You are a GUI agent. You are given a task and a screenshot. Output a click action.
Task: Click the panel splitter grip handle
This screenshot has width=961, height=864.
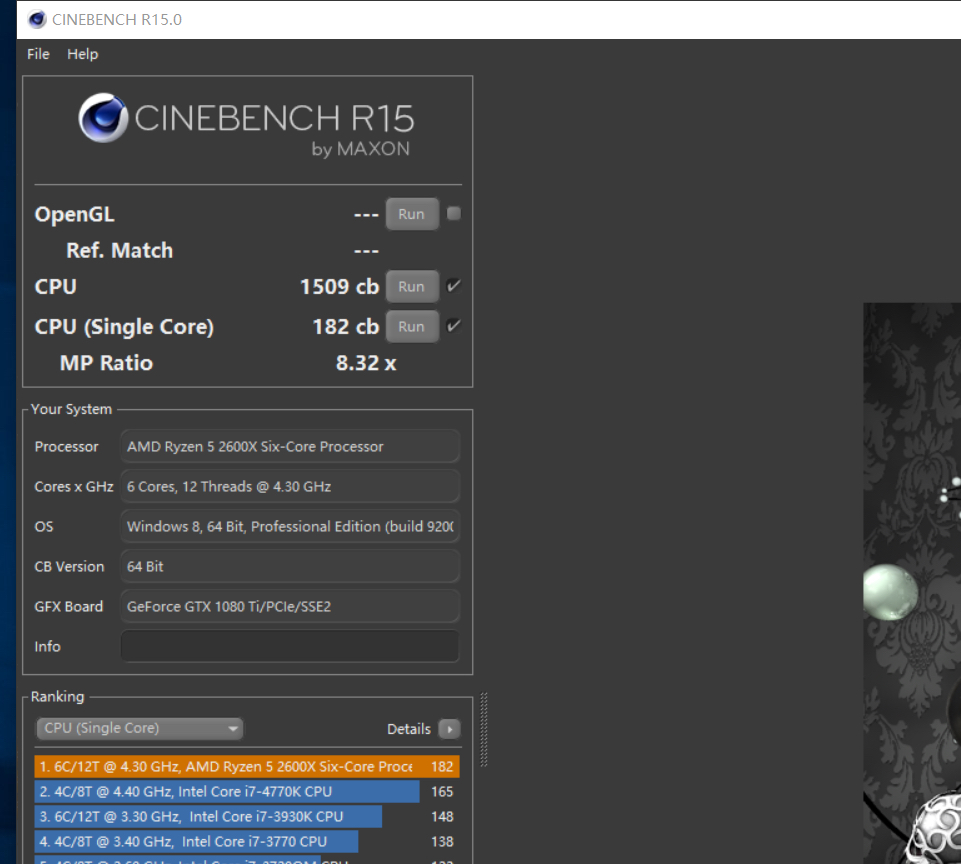point(484,729)
